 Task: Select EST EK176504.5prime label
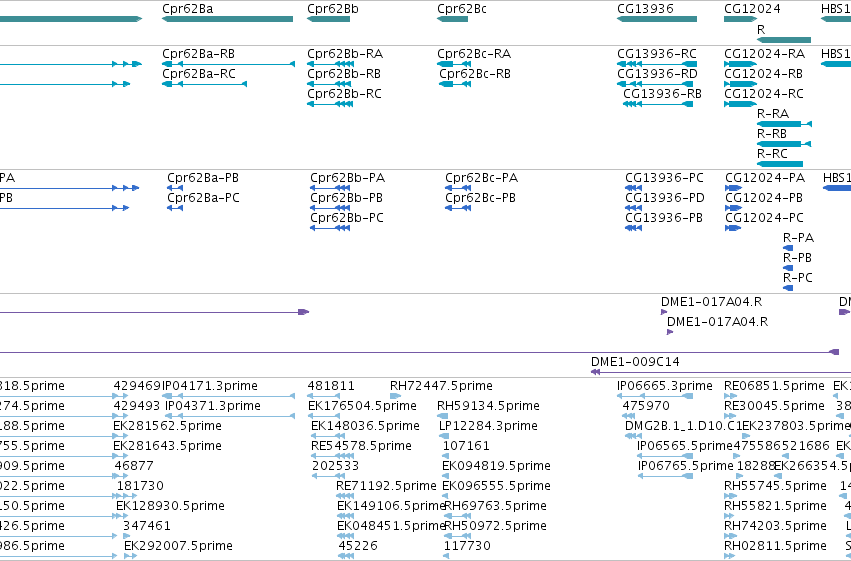pyautogui.click(x=362, y=406)
